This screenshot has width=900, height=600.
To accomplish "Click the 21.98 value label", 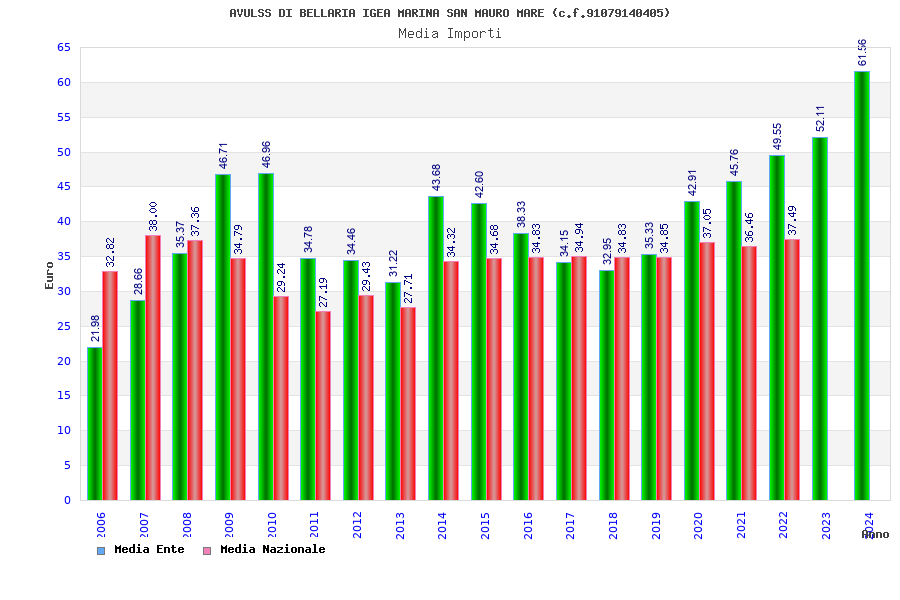I will (95, 328).
